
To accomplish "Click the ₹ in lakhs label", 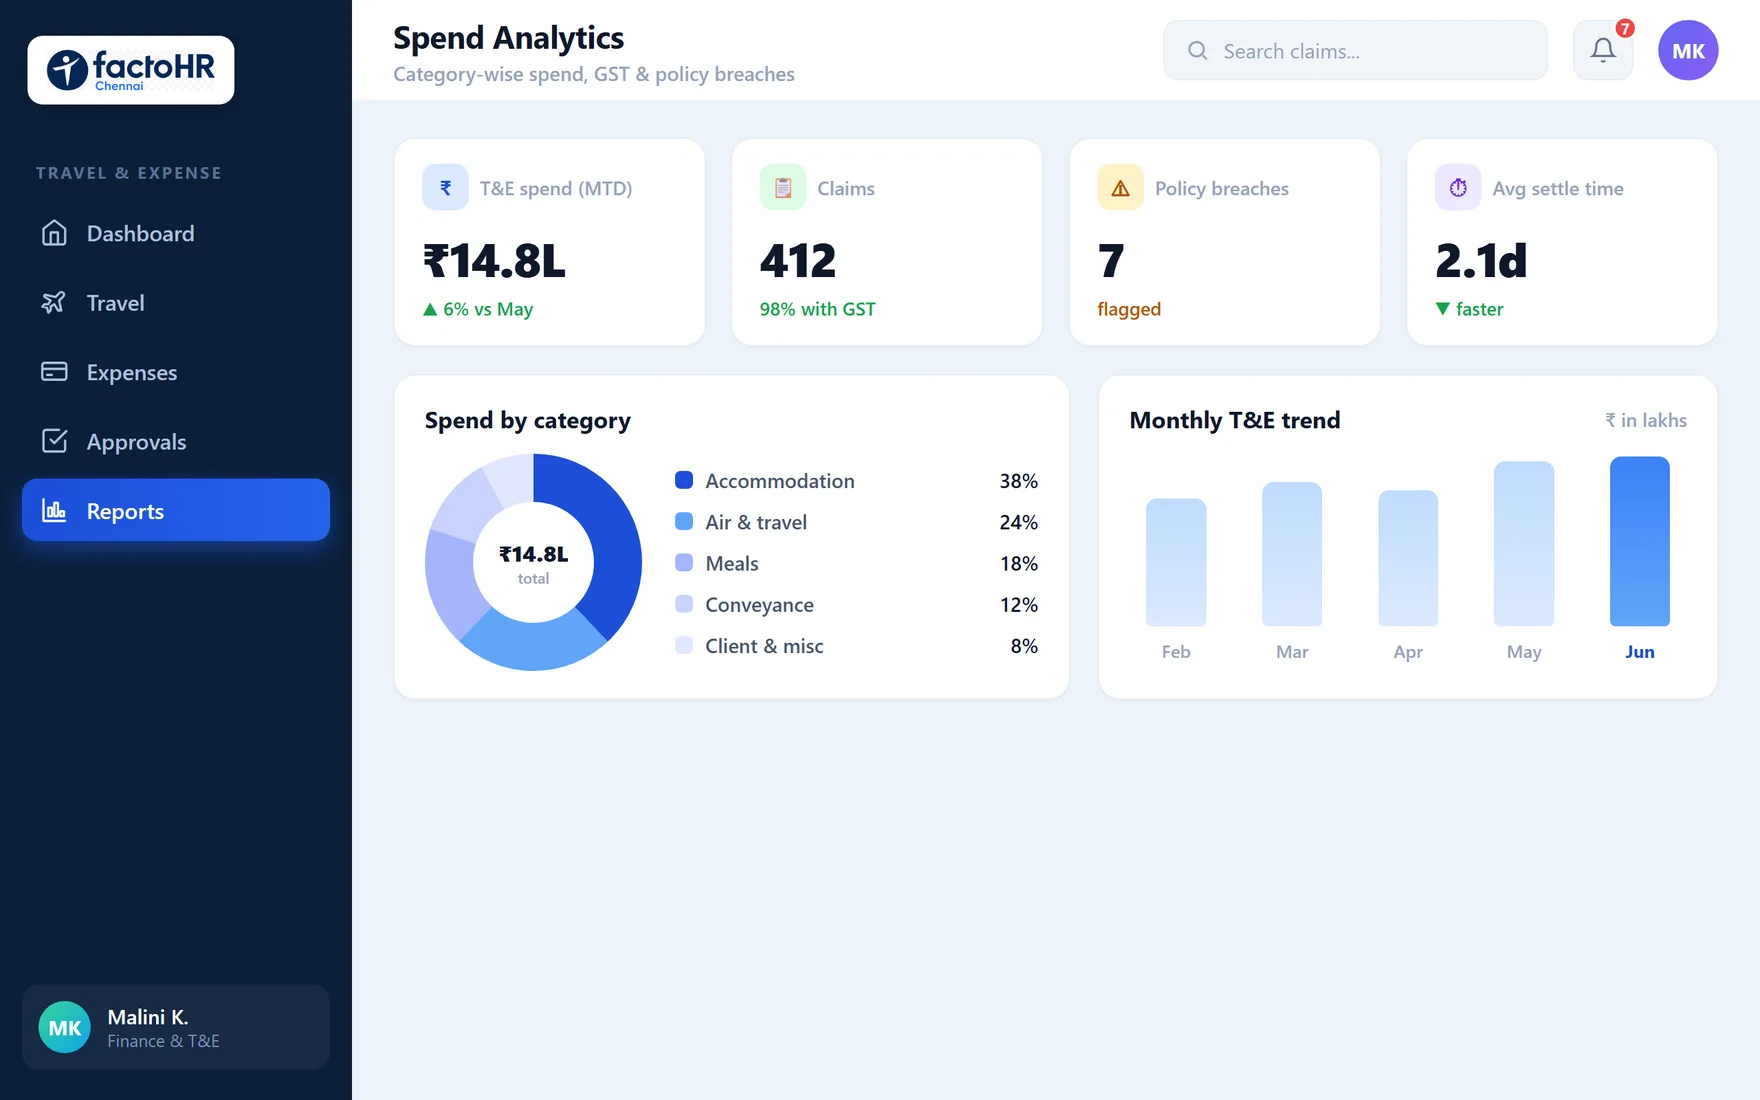I will [x=1646, y=420].
